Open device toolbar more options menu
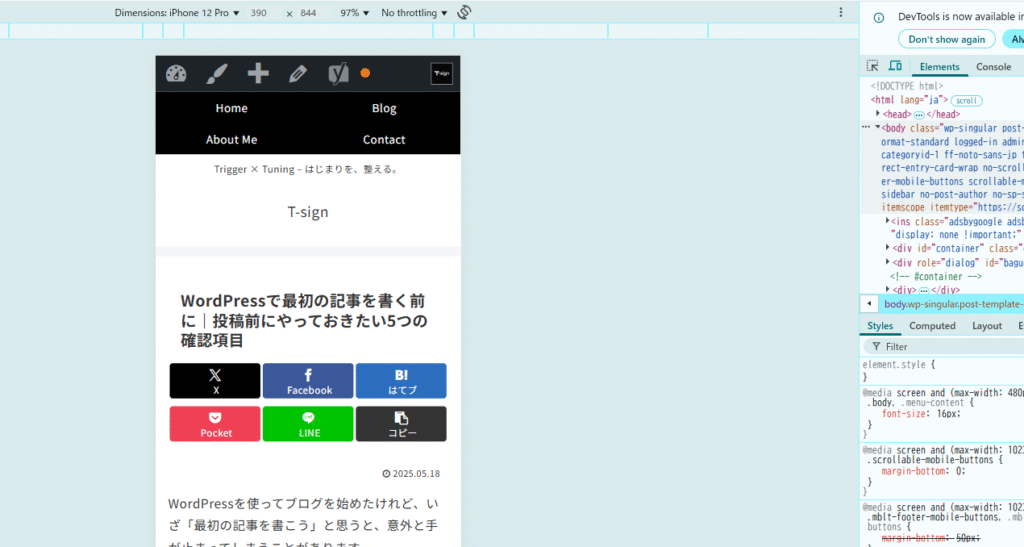This screenshot has height=547, width=1024. coord(840,12)
